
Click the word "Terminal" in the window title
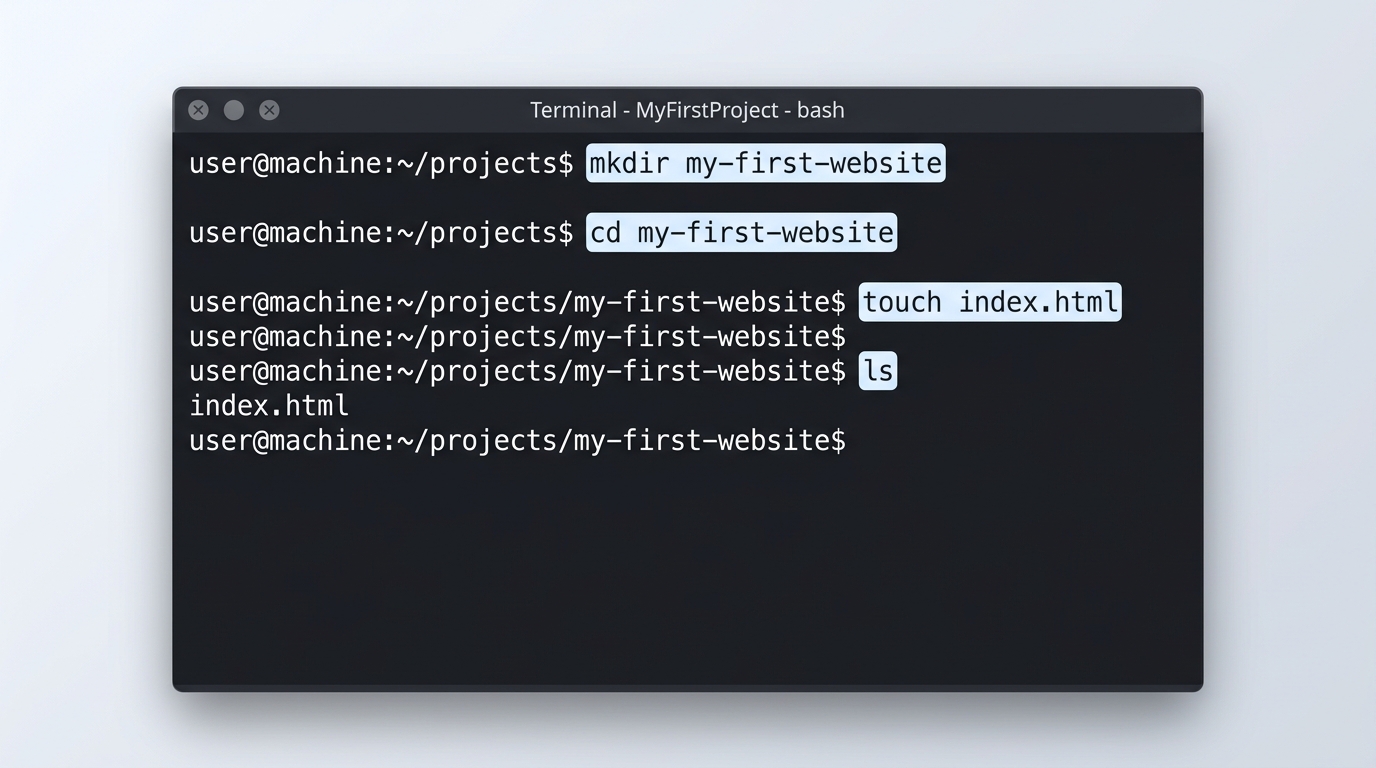pos(572,110)
